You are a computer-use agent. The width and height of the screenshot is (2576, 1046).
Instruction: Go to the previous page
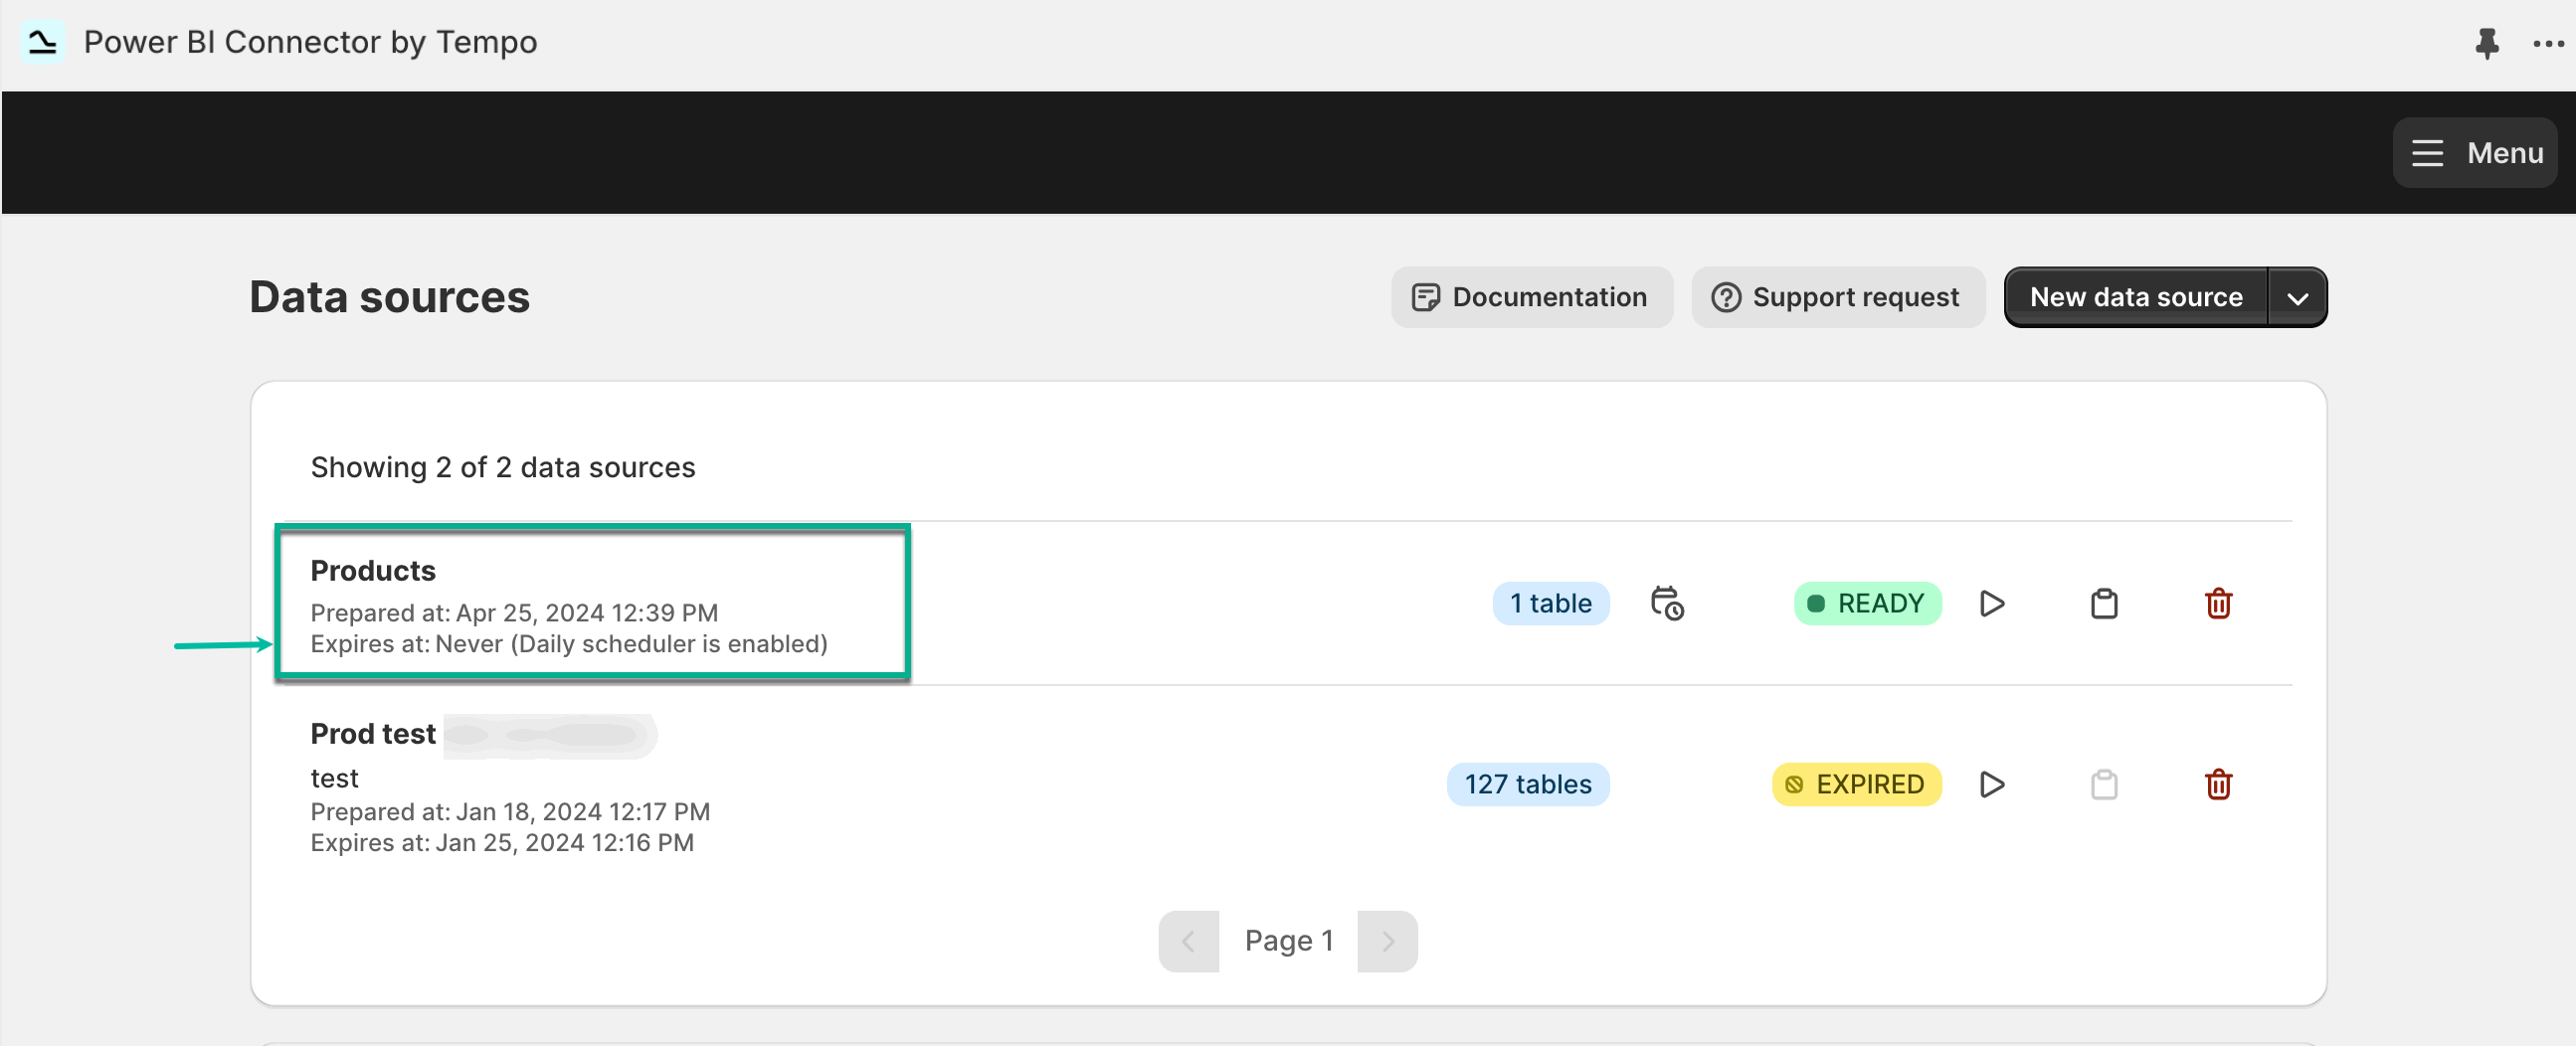(1188, 940)
